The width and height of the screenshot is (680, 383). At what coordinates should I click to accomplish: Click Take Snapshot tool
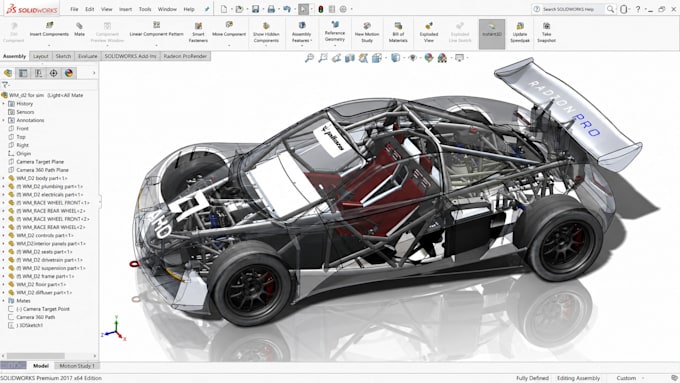pyautogui.click(x=546, y=33)
